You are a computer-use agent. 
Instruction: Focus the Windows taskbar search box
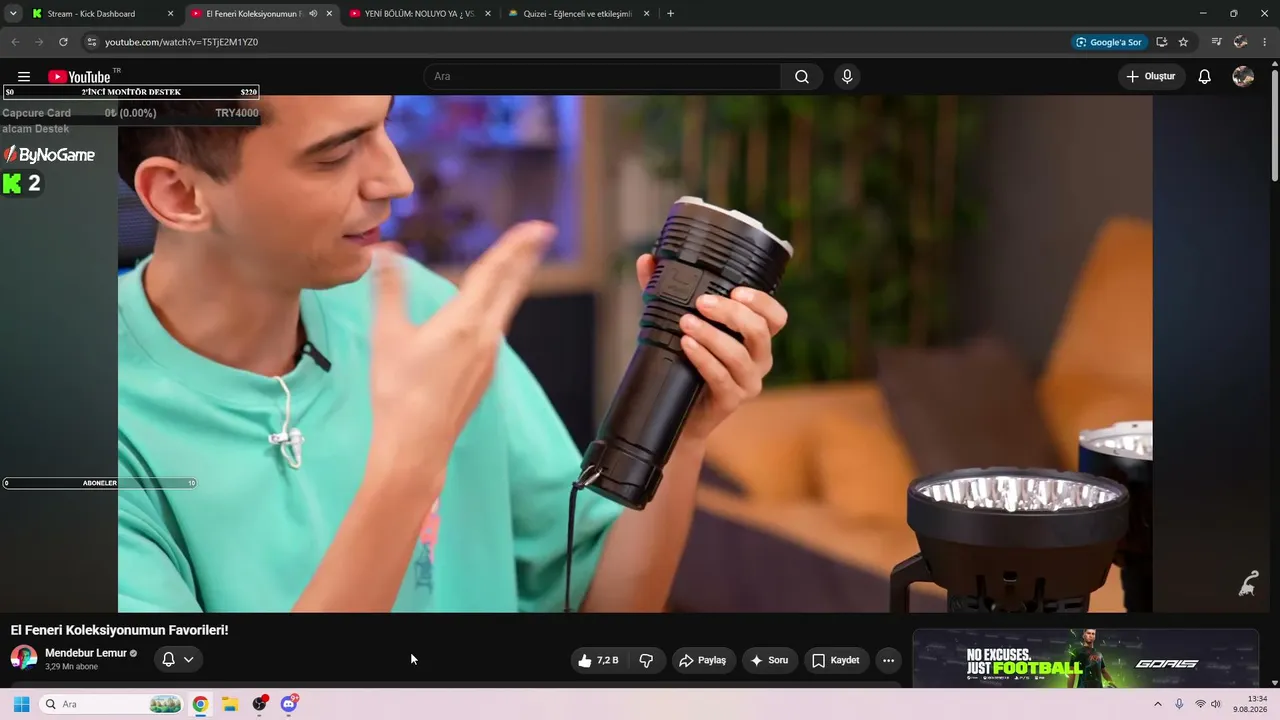[113, 704]
